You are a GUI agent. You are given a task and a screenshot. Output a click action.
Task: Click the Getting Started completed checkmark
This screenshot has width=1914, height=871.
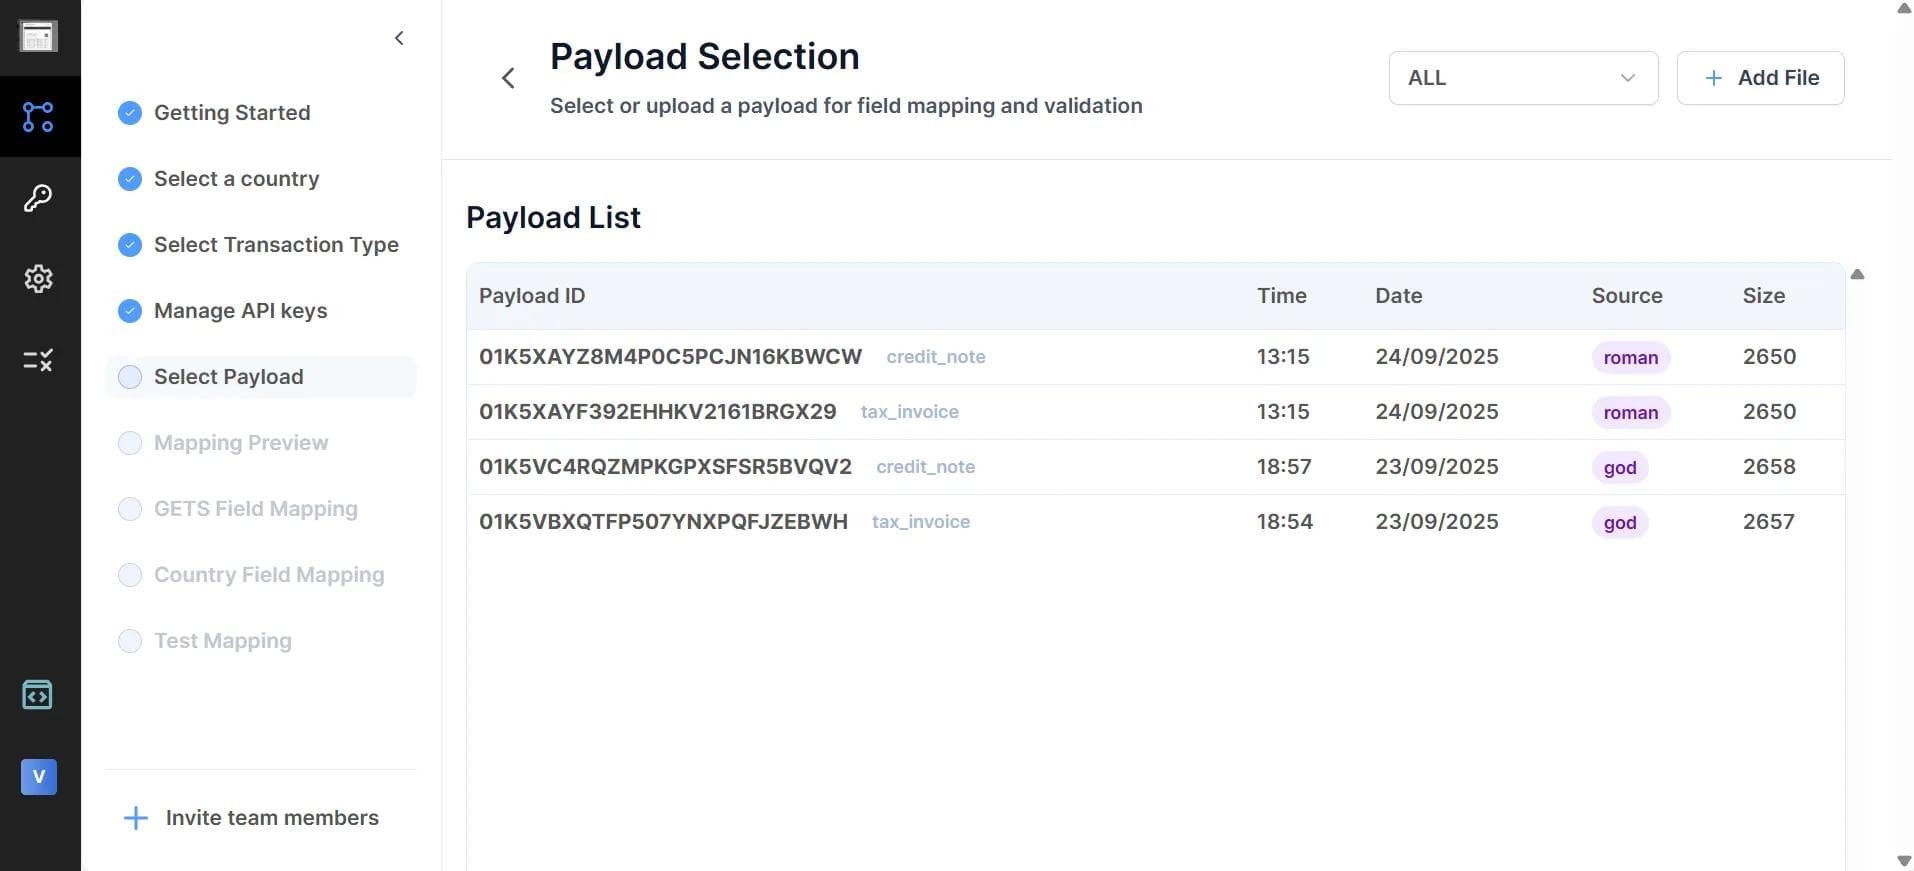click(x=130, y=113)
